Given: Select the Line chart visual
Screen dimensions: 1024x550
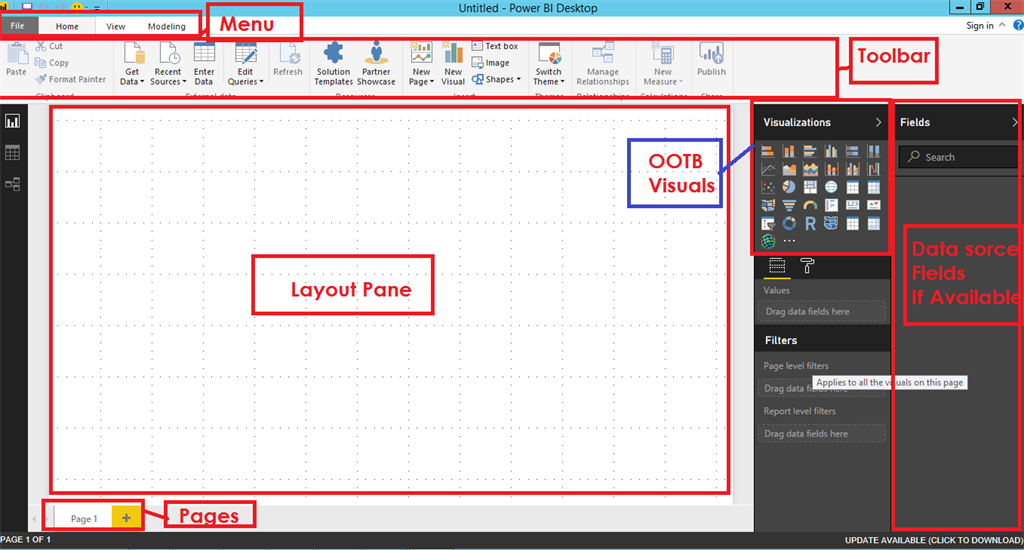Looking at the screenshot, I should click(768, 170).
